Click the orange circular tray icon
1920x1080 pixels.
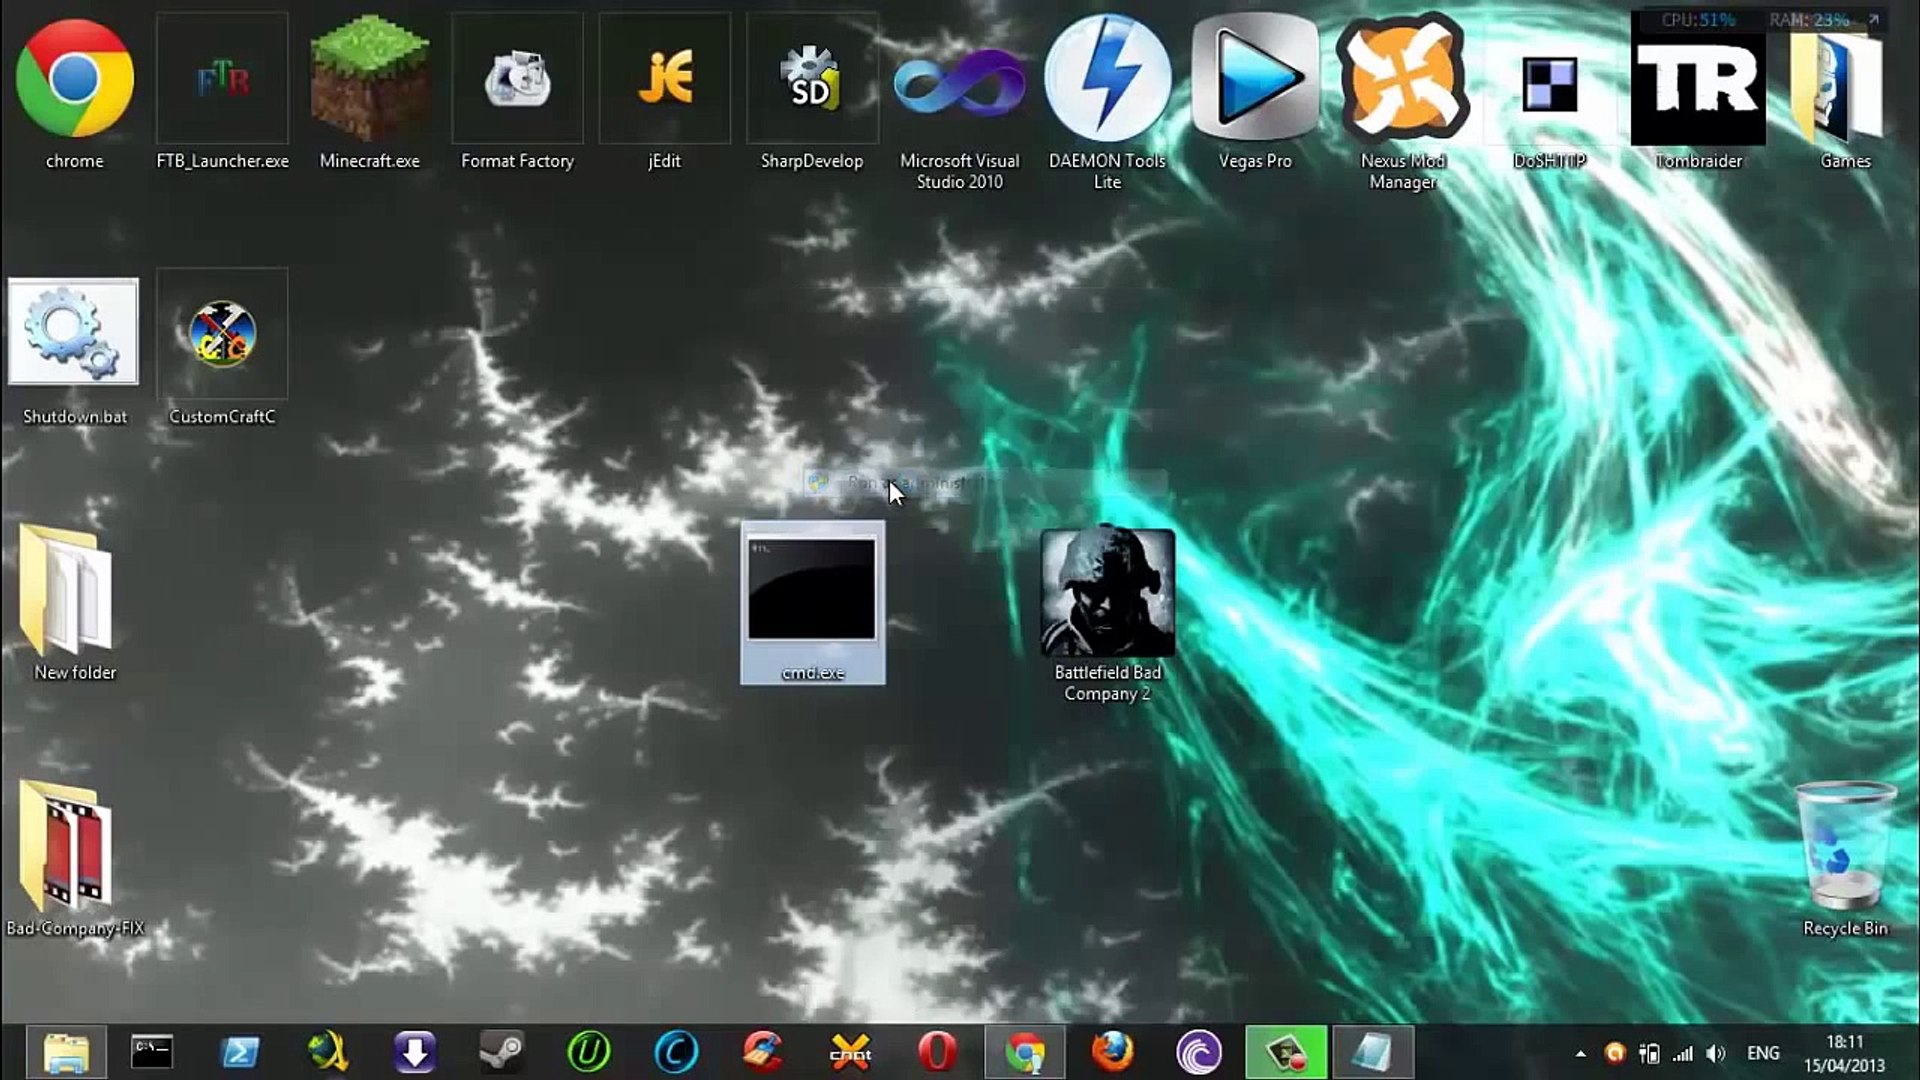tap(1614, 1053)
